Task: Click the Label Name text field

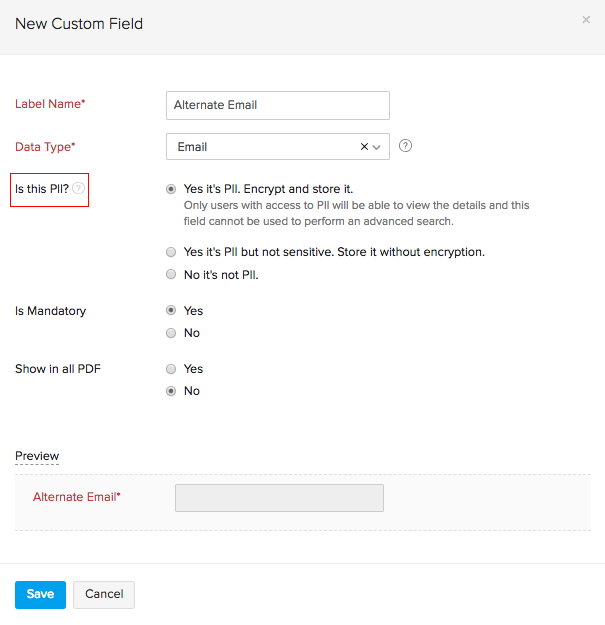Action: pyautogui.click(x=277, y=105)
